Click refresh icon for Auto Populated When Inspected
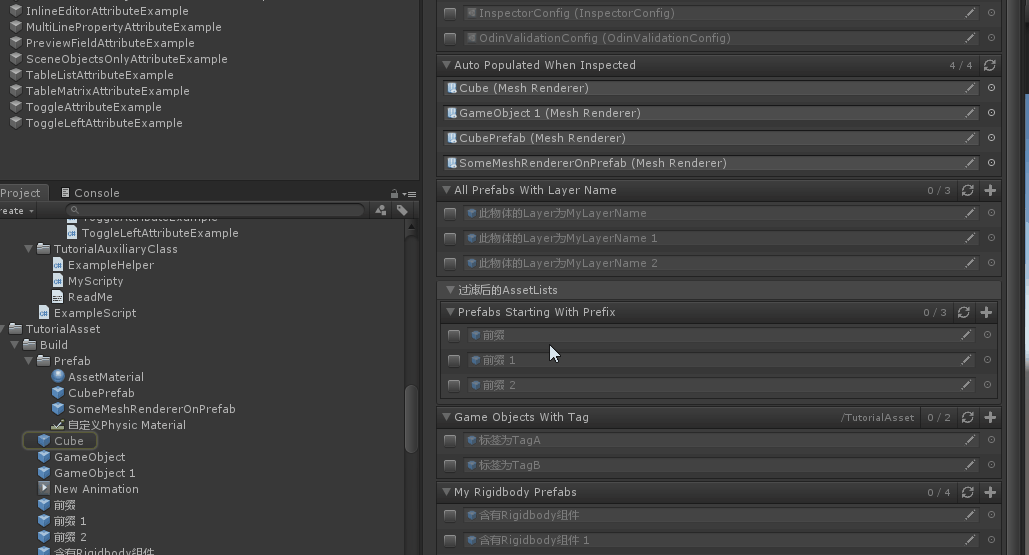This screenshot has width=1029, height=555. click(x=989, y=65)
